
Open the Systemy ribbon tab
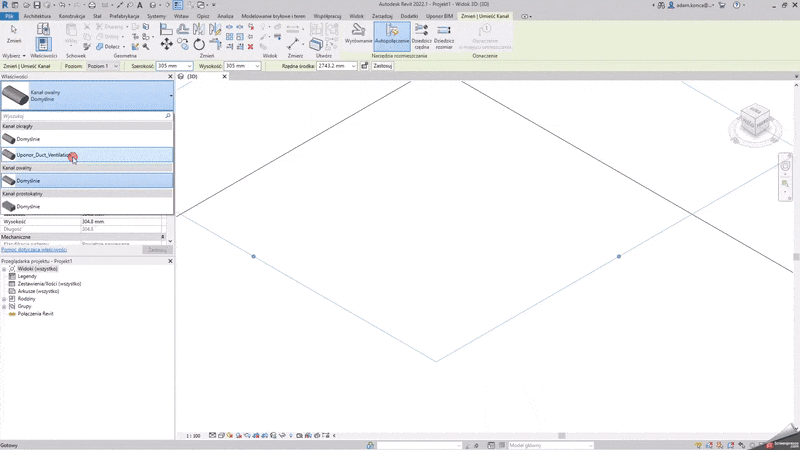[156, 16]
